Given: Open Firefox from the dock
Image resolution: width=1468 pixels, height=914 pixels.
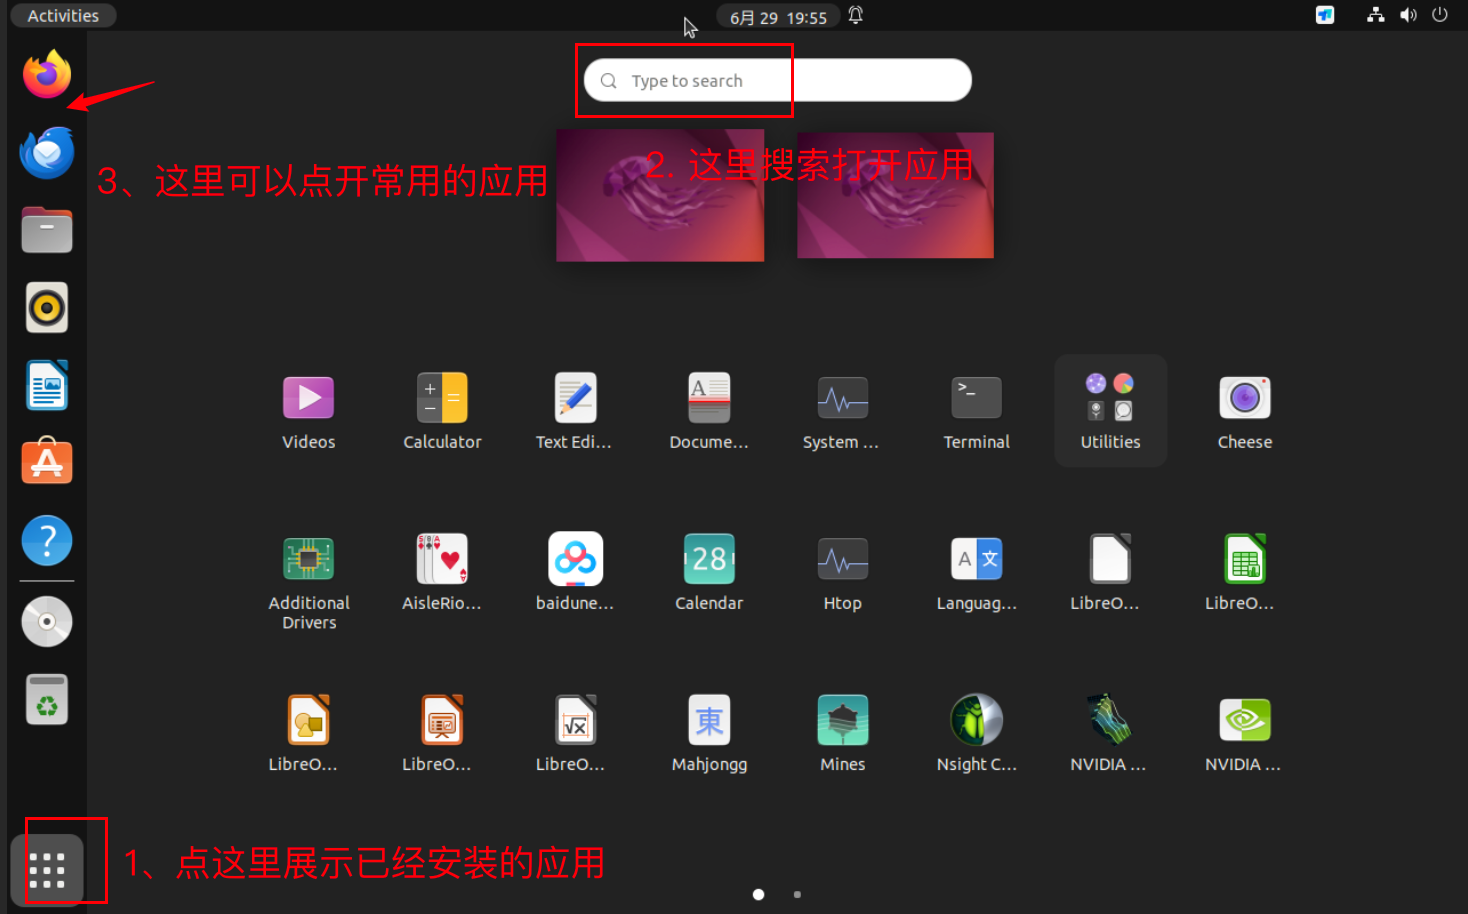Looking at the screenshot, I should pyautogui.click(x=46, y=75).
